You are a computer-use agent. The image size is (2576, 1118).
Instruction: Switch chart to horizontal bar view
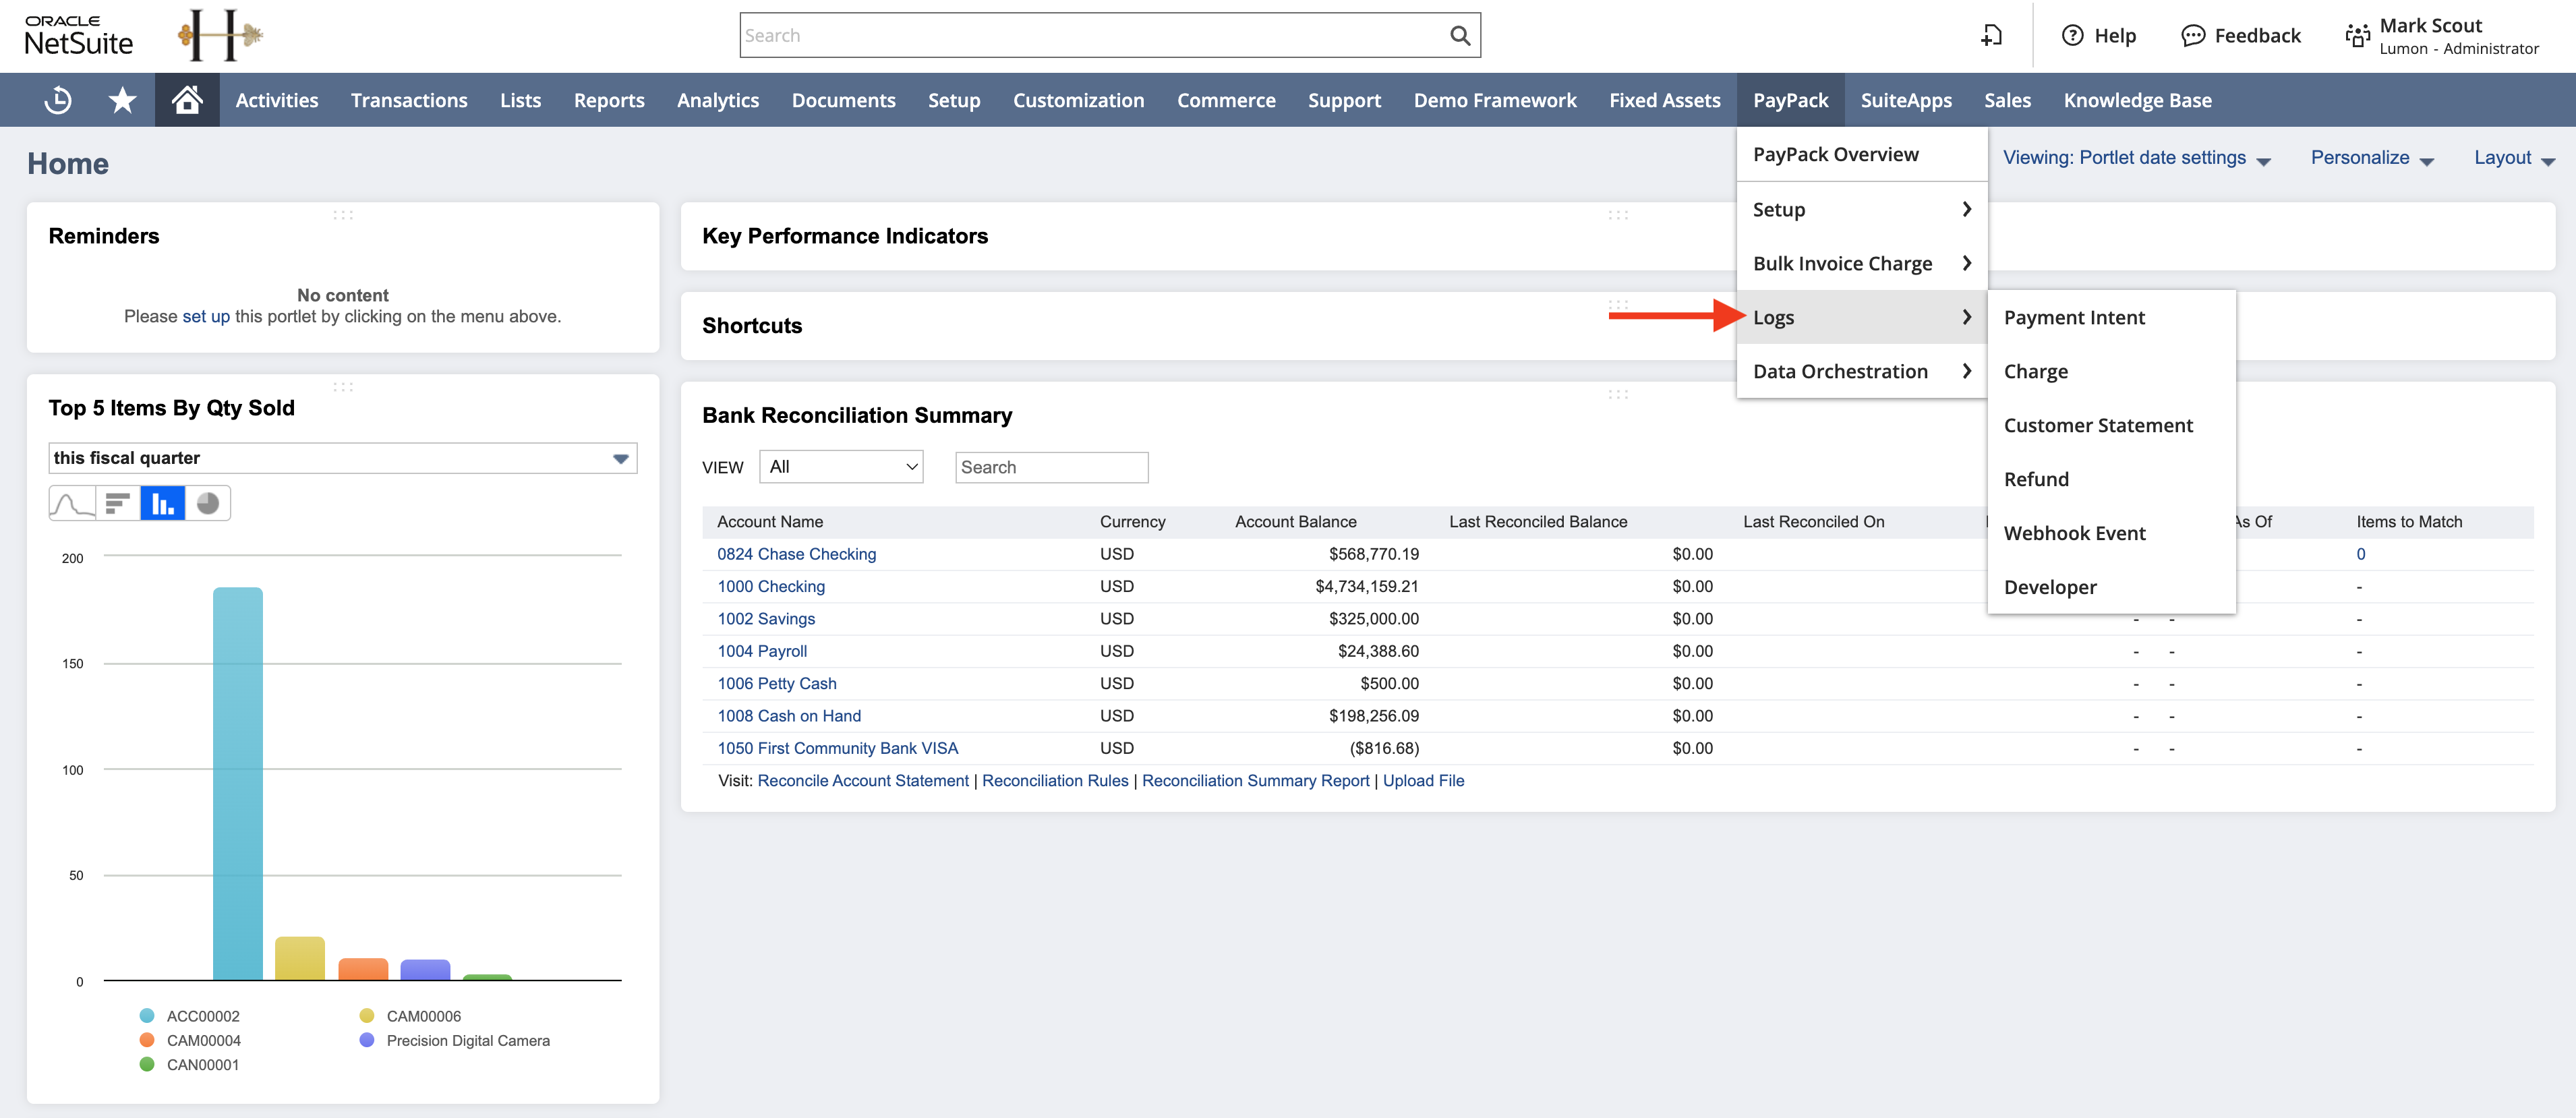(x=118, y=503)
